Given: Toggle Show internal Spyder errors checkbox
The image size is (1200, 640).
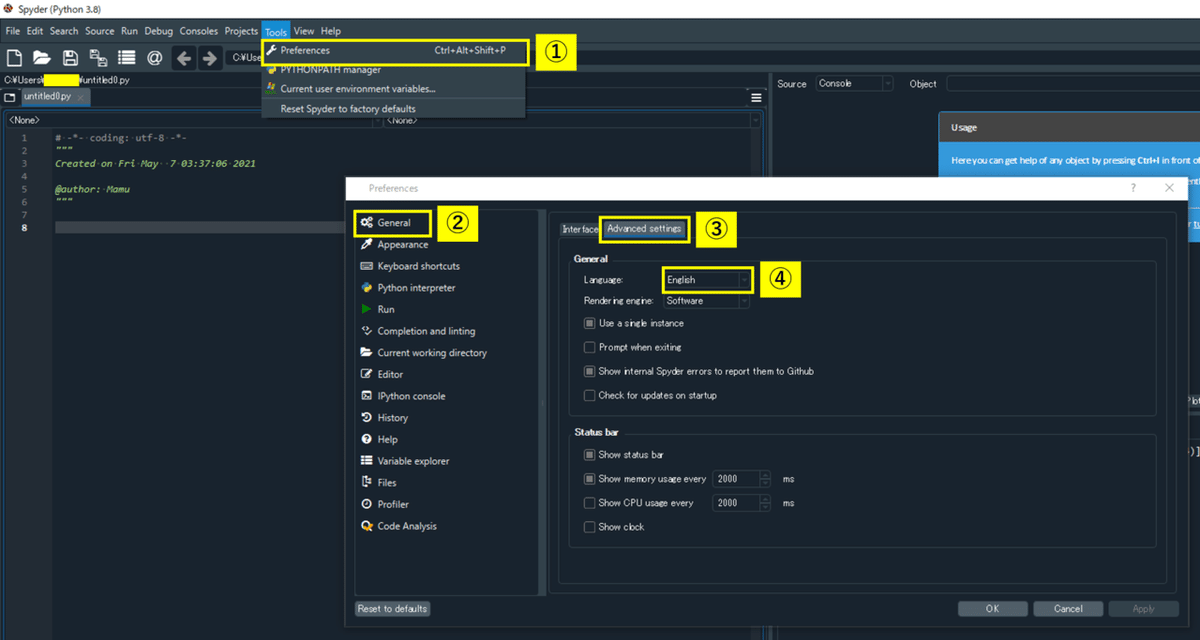Looking at the screenshot, I should pos(589,372).
